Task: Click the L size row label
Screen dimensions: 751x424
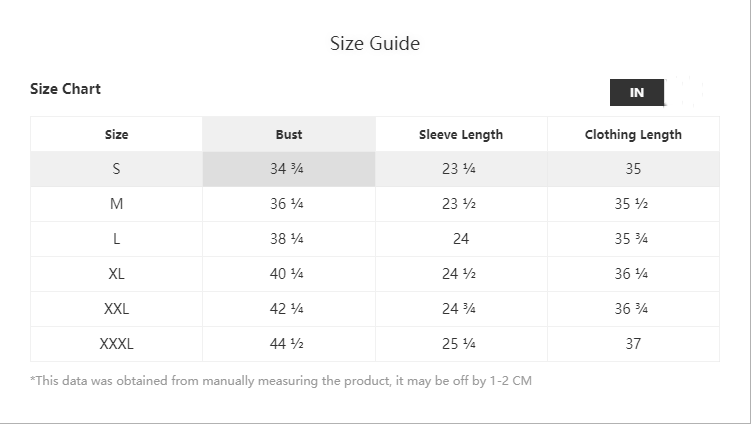Action: (117, 239)
